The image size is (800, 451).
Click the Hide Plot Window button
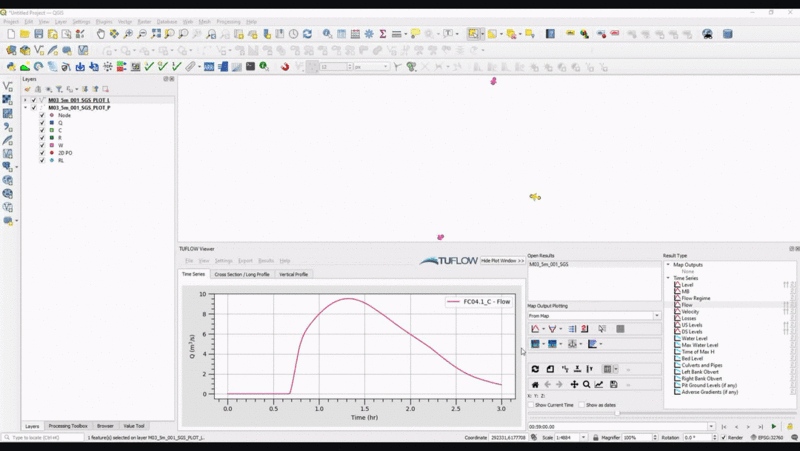[502, 260]
